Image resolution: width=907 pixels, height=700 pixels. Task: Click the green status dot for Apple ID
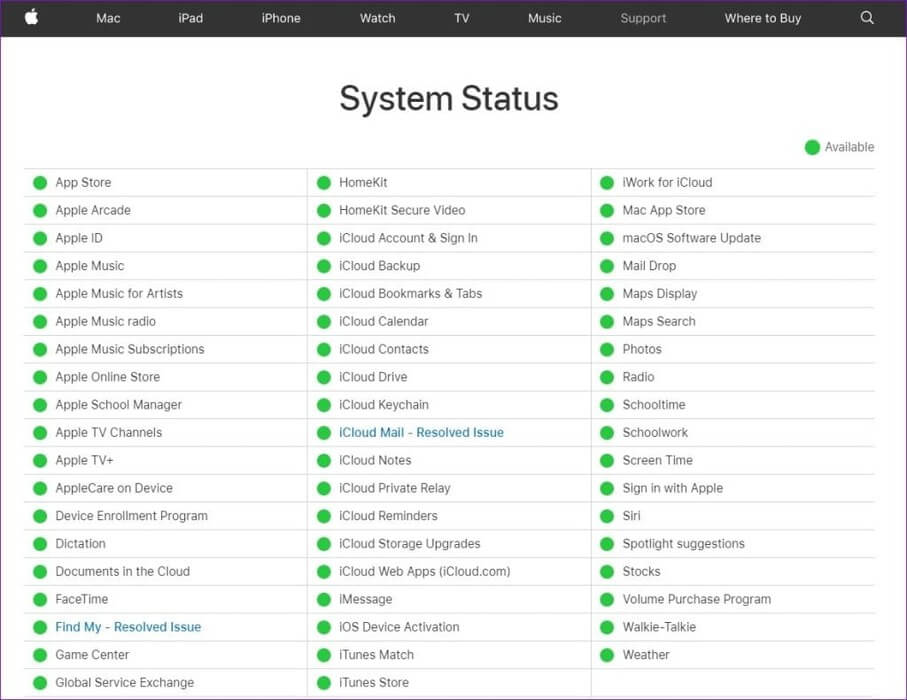click(x=40, y=238)
